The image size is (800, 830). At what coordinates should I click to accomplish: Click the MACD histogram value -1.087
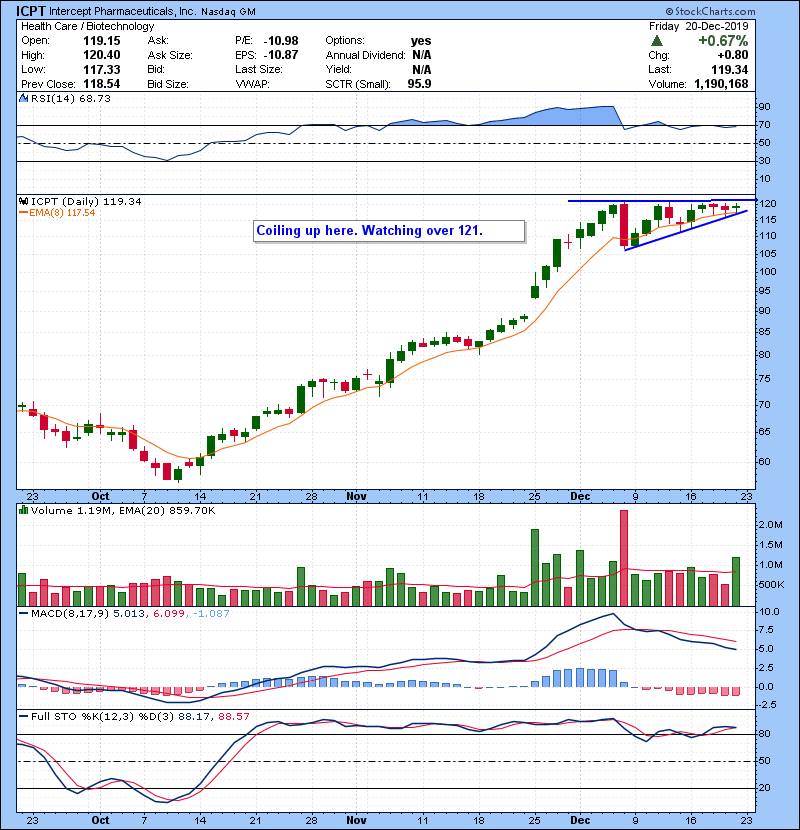tap(211, 614)
